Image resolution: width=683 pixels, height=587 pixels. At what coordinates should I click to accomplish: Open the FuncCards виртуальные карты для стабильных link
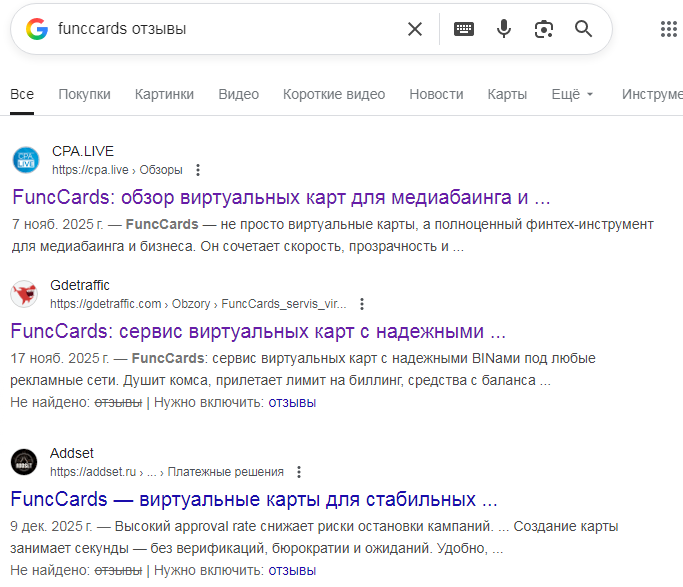(254, 498)
